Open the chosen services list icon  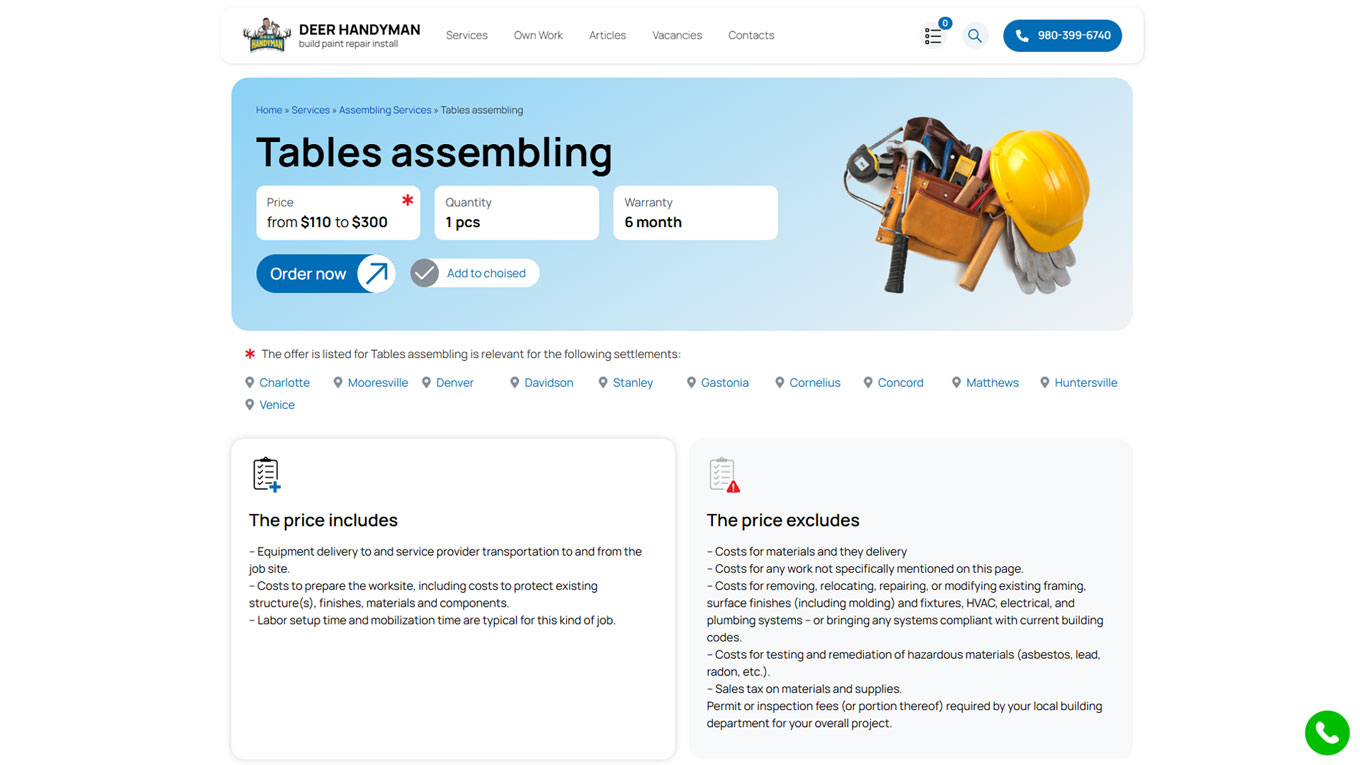(933, 35)
